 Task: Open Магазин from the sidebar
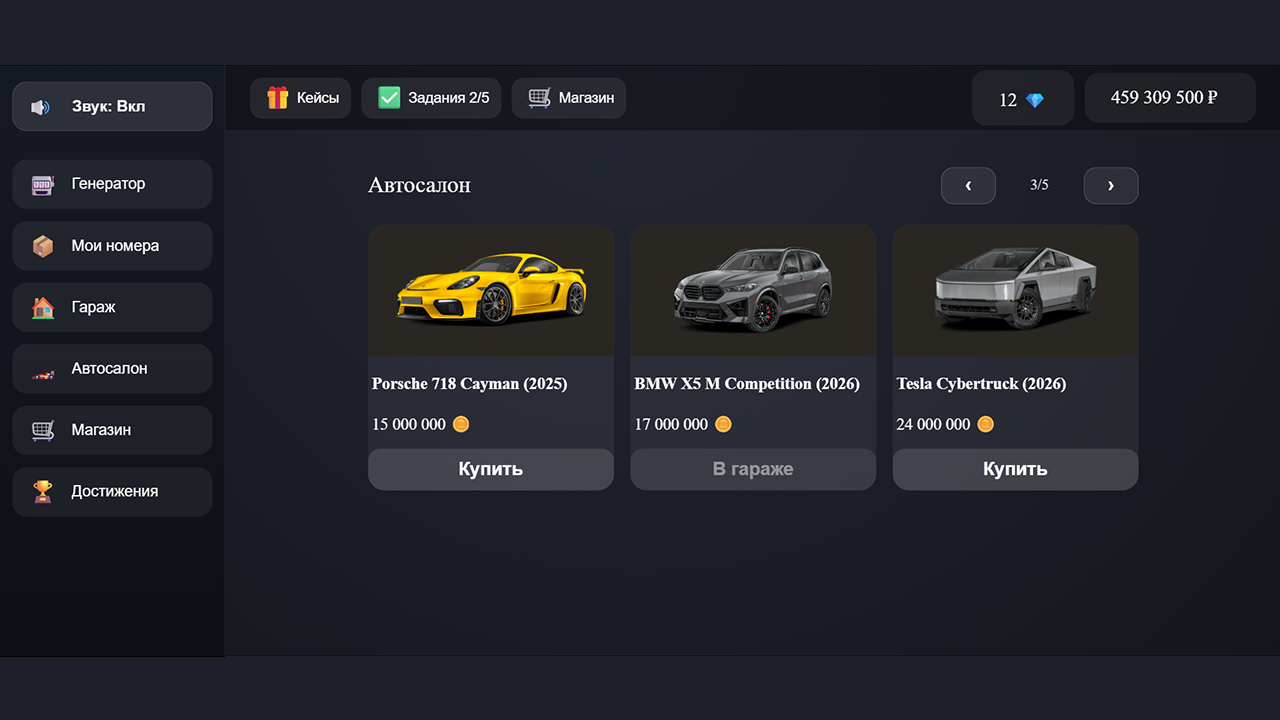[112, 430]
